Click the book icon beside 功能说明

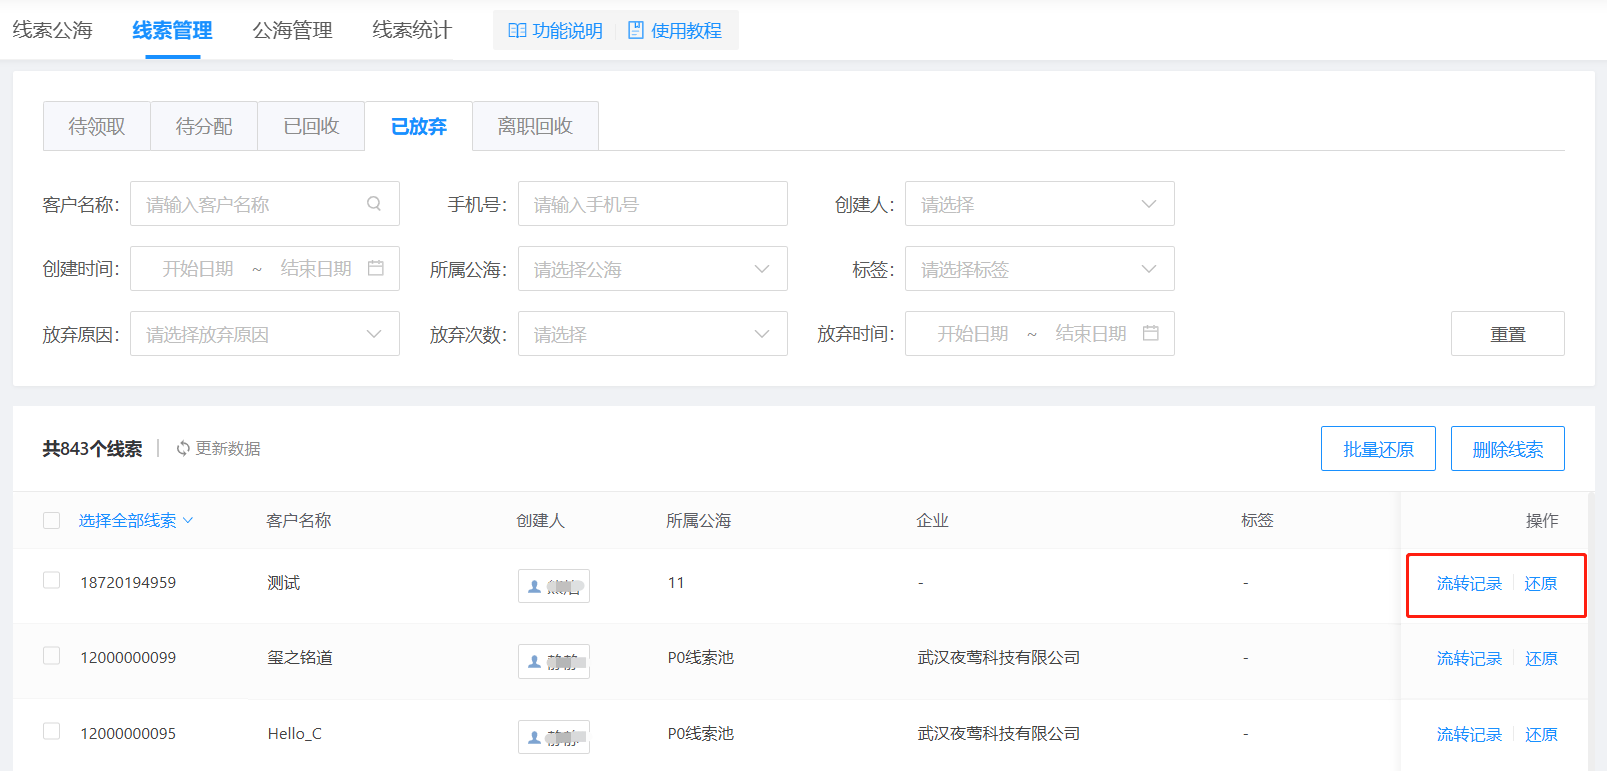pos(517,31)
